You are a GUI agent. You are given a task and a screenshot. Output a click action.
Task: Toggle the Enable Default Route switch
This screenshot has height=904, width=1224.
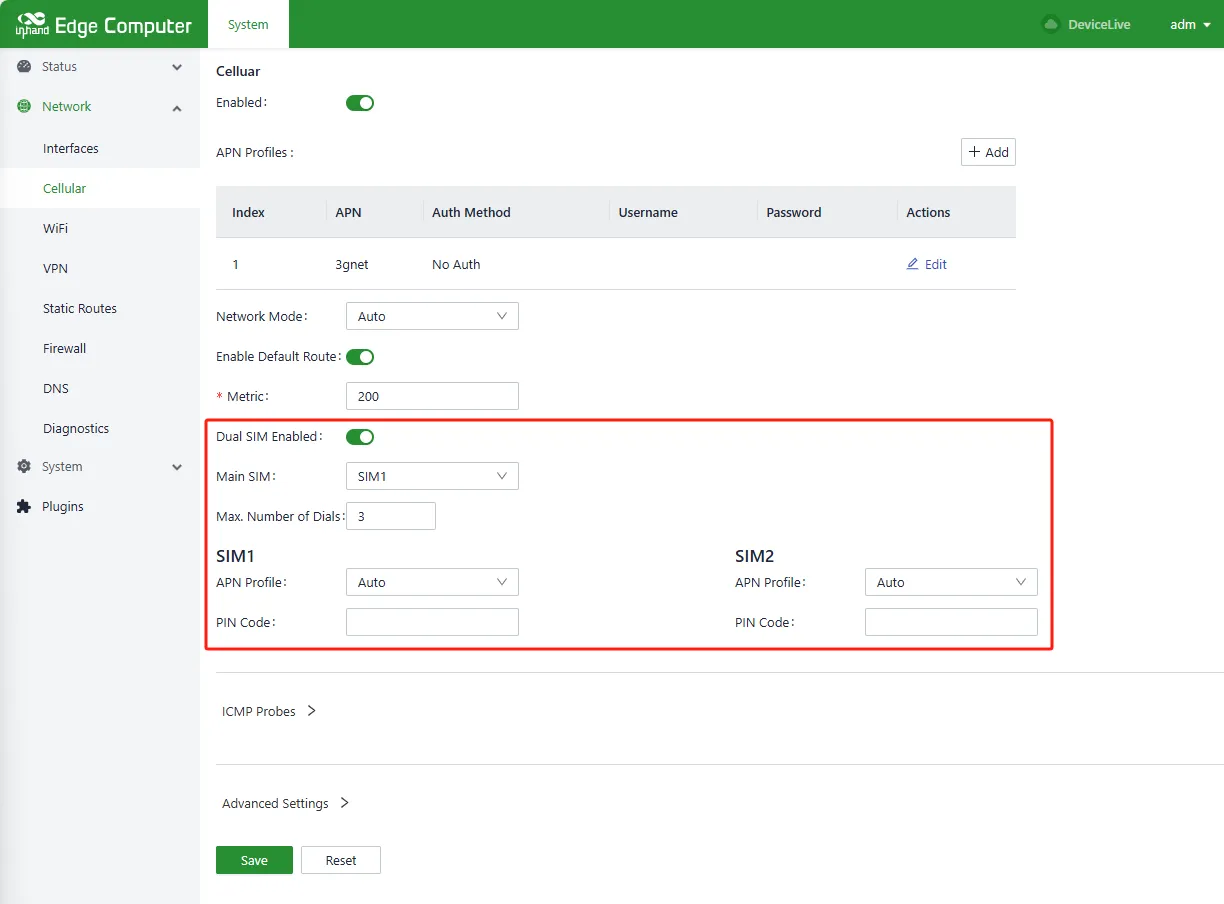pos(360,357)
